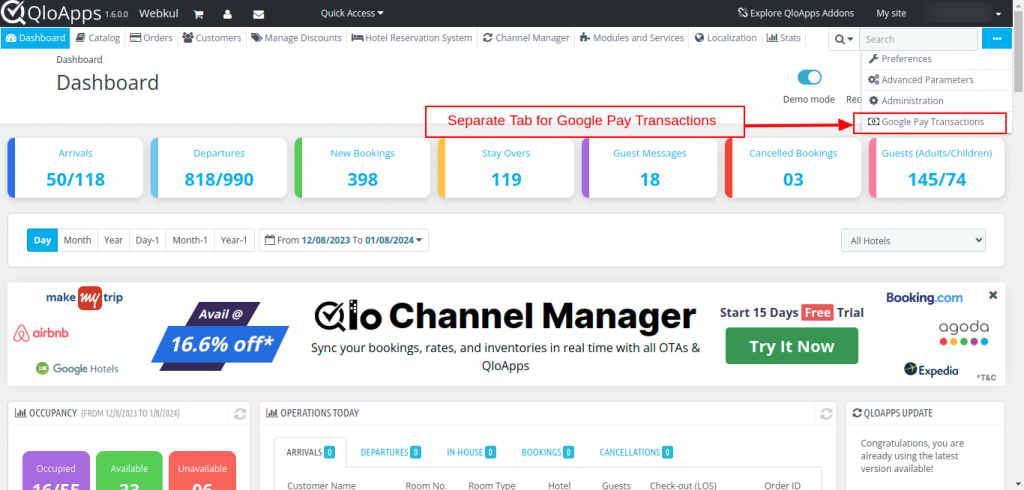
Task: Select the Day range button
Action: tap(42, 240)
